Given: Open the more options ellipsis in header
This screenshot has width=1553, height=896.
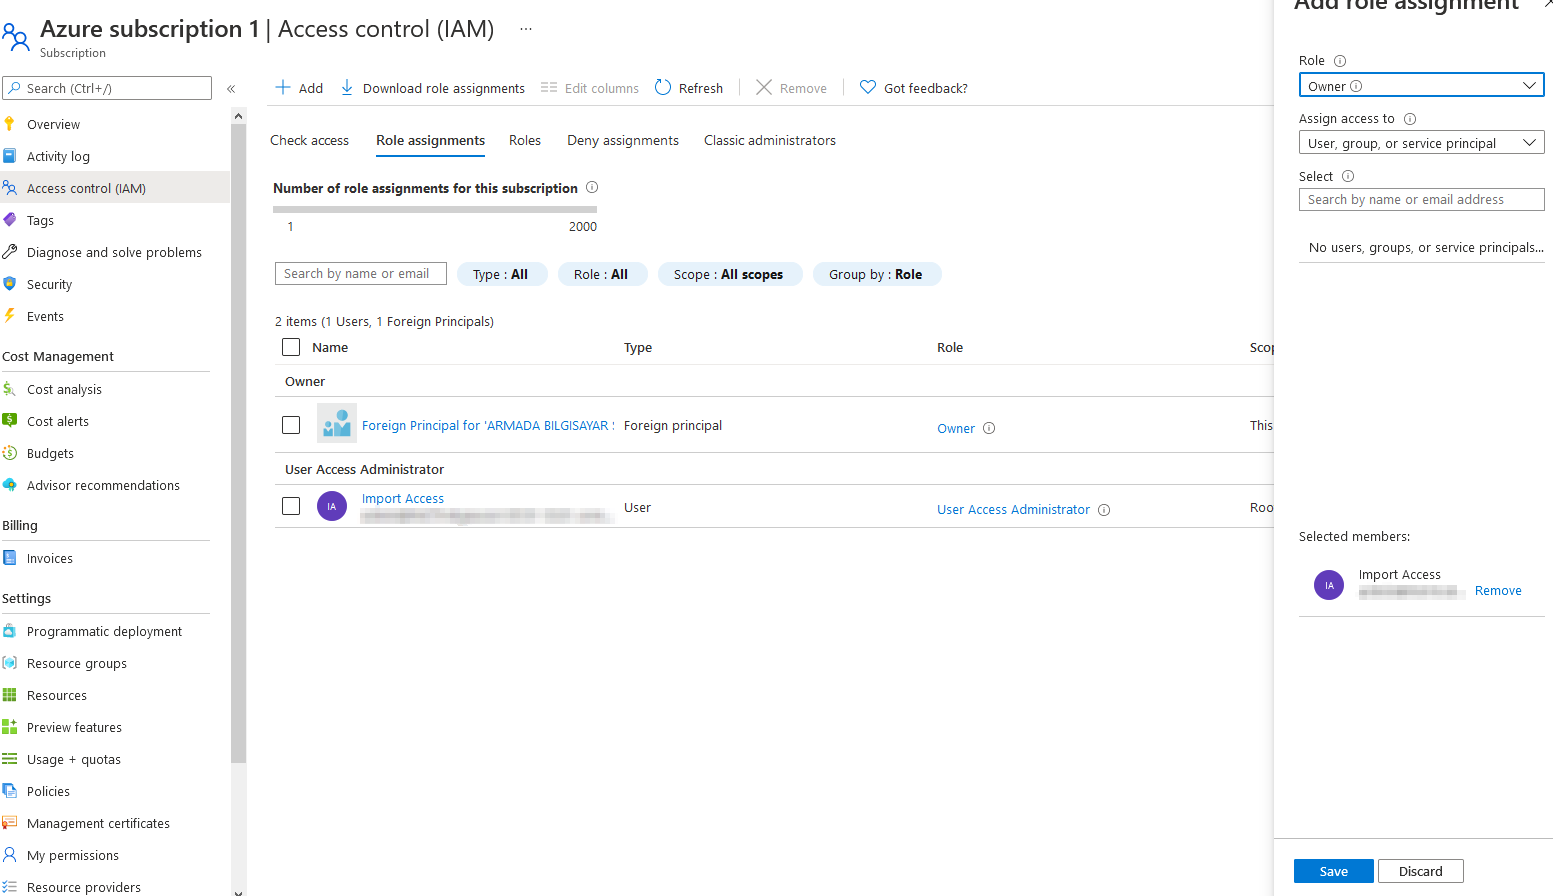Looking at the screenshot, I should [526, 29].
